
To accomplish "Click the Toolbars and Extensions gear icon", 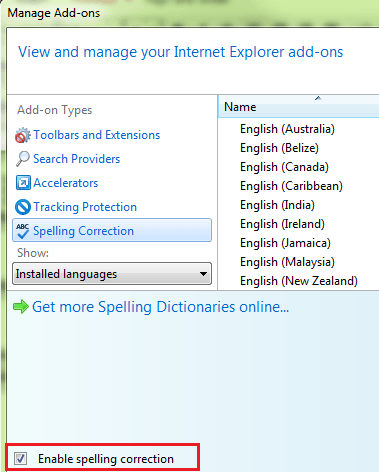I will 23,135.
